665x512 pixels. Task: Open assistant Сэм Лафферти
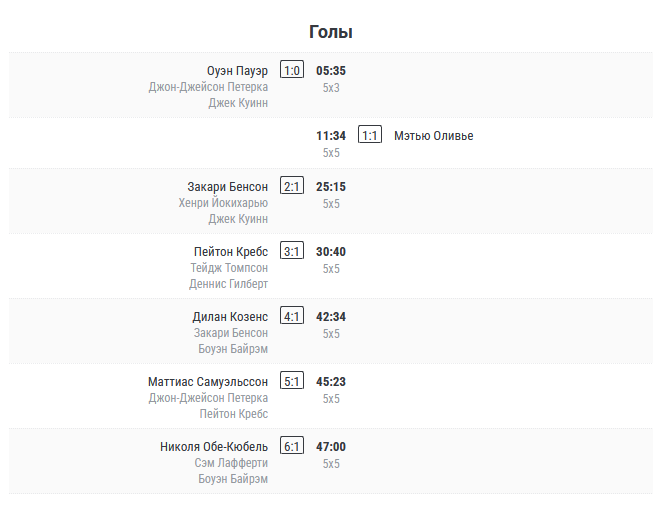[231, 463]
